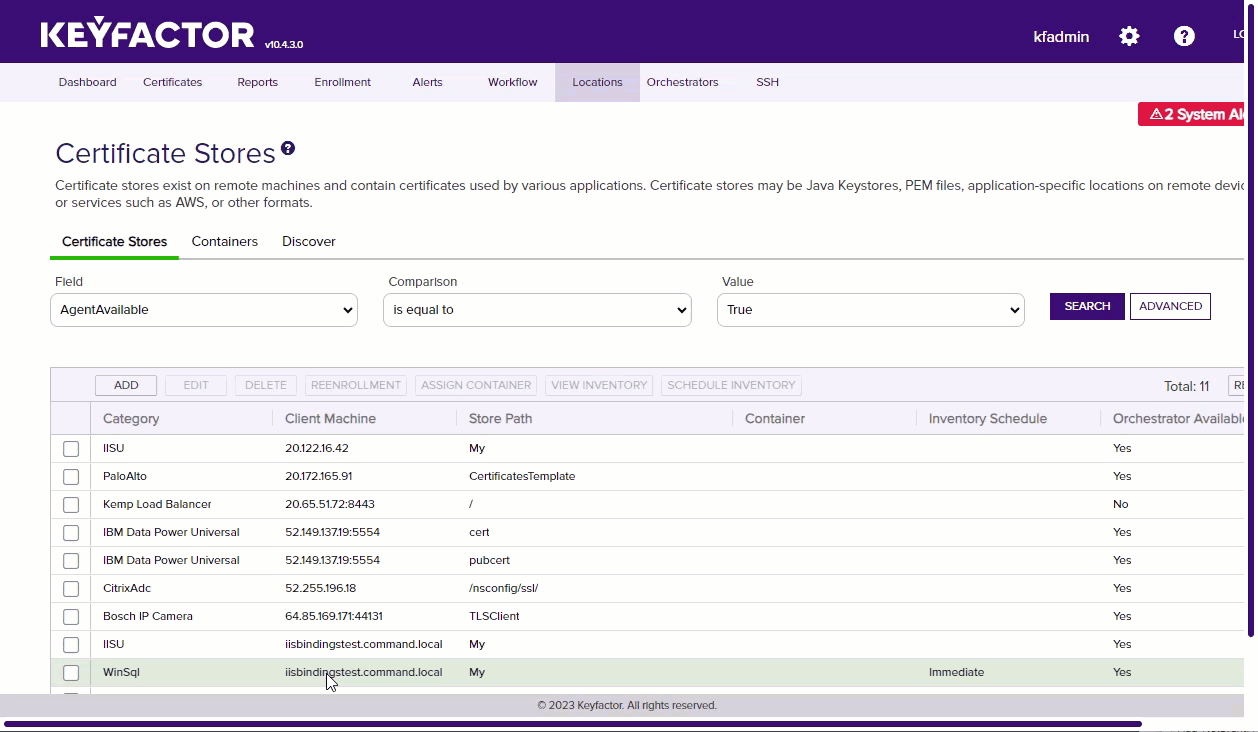The image size is (1258, 732).
Task: Click the 20.172.165.91 client machine cell
Action: click(x=318, y=476)
